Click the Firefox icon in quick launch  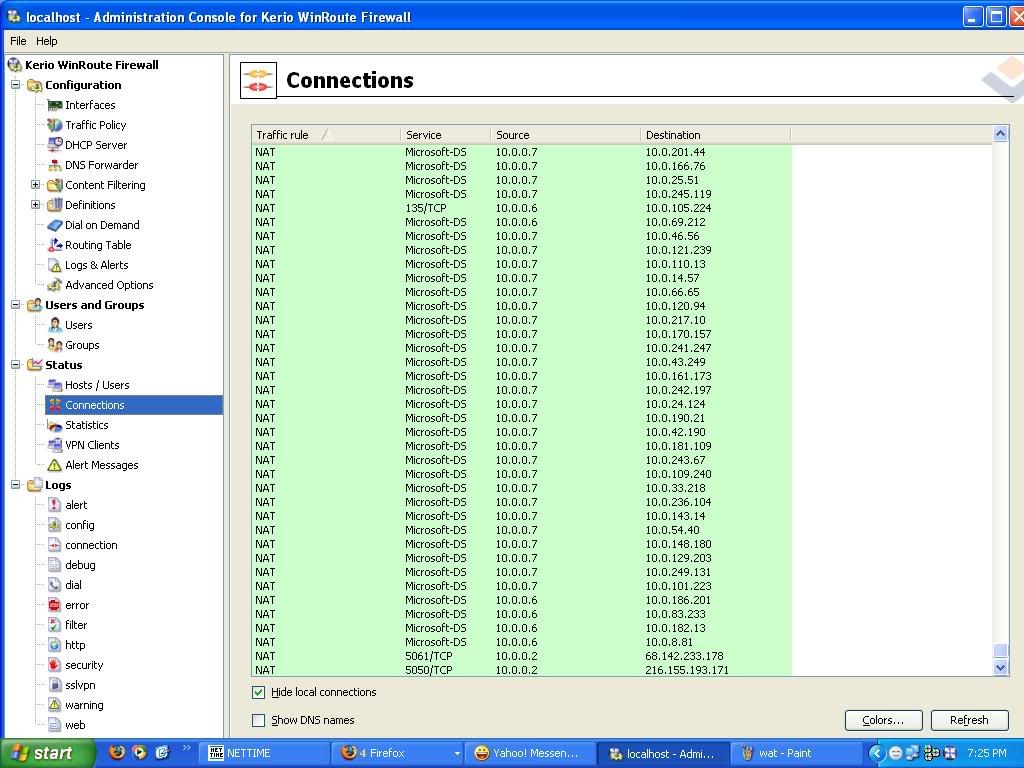(x=117, y=752)
